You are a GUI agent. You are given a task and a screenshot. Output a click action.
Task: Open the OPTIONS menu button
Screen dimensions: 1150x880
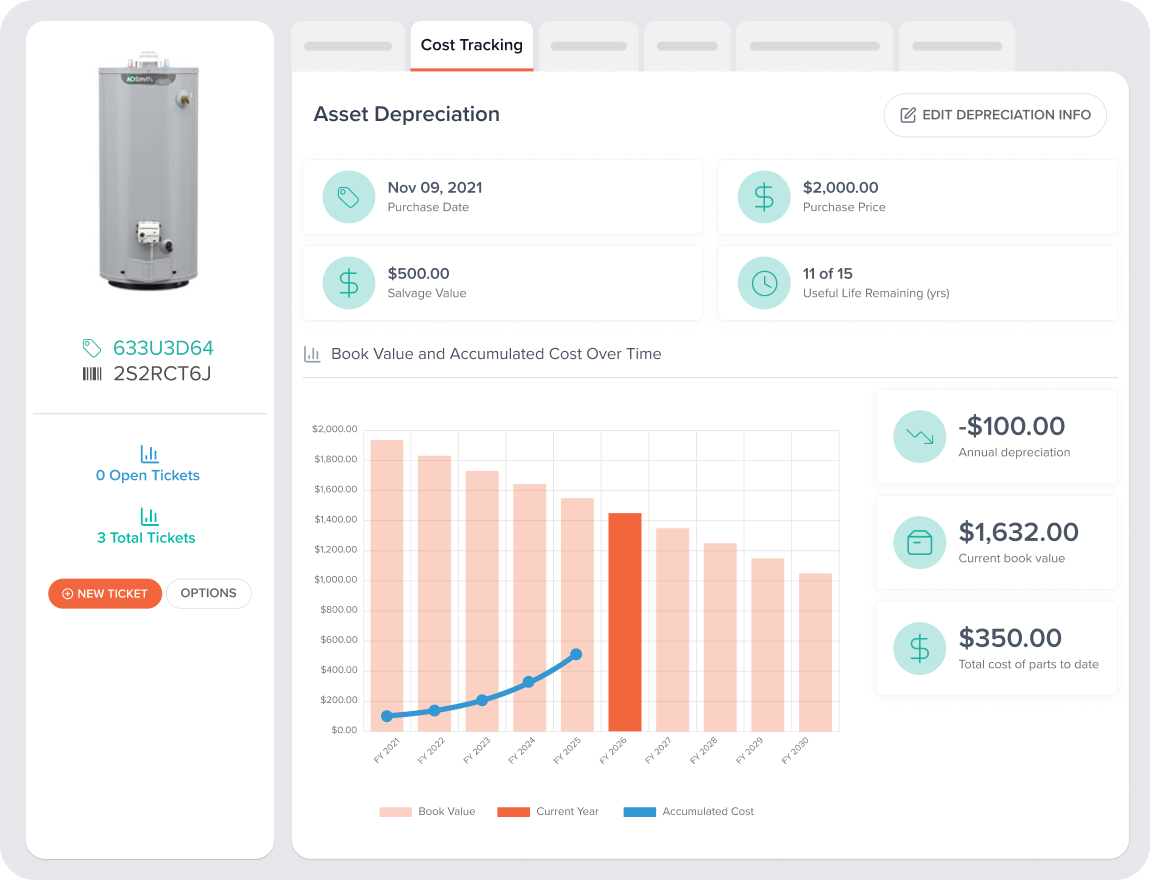point(209,593)
